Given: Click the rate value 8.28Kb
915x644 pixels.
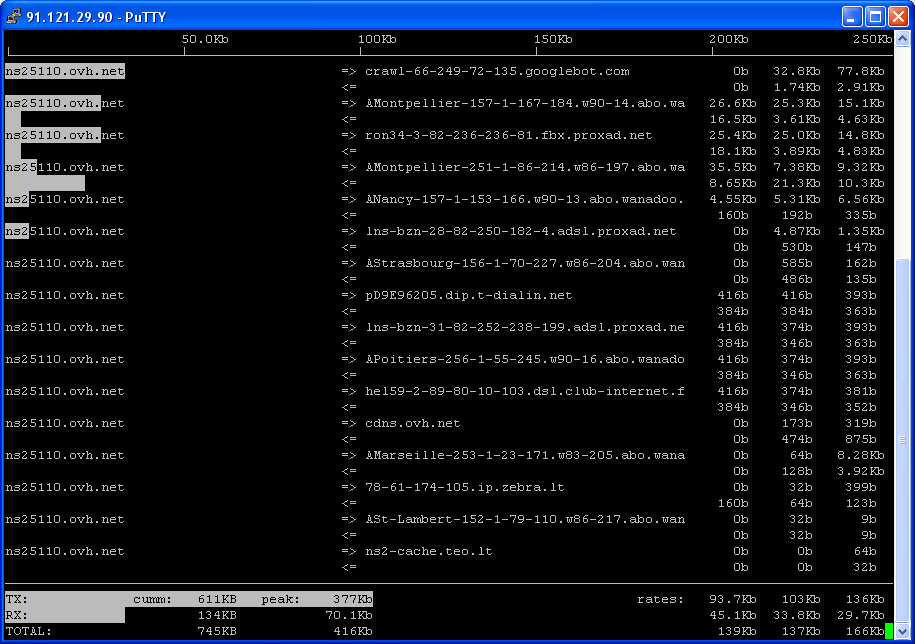Looking at the screenshot, I should pos(861,456).
